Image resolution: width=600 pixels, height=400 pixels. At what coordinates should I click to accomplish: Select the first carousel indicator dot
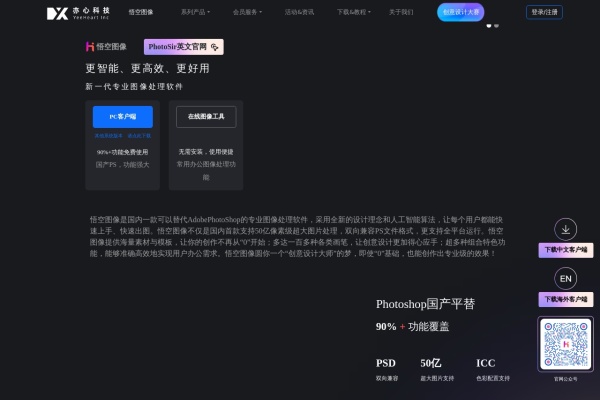(489, 26)
